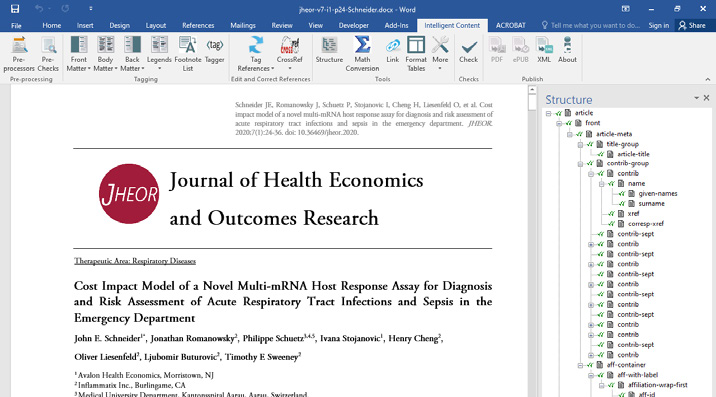Switch to the Review tab

pyautogui.click(x=282, y=26)
